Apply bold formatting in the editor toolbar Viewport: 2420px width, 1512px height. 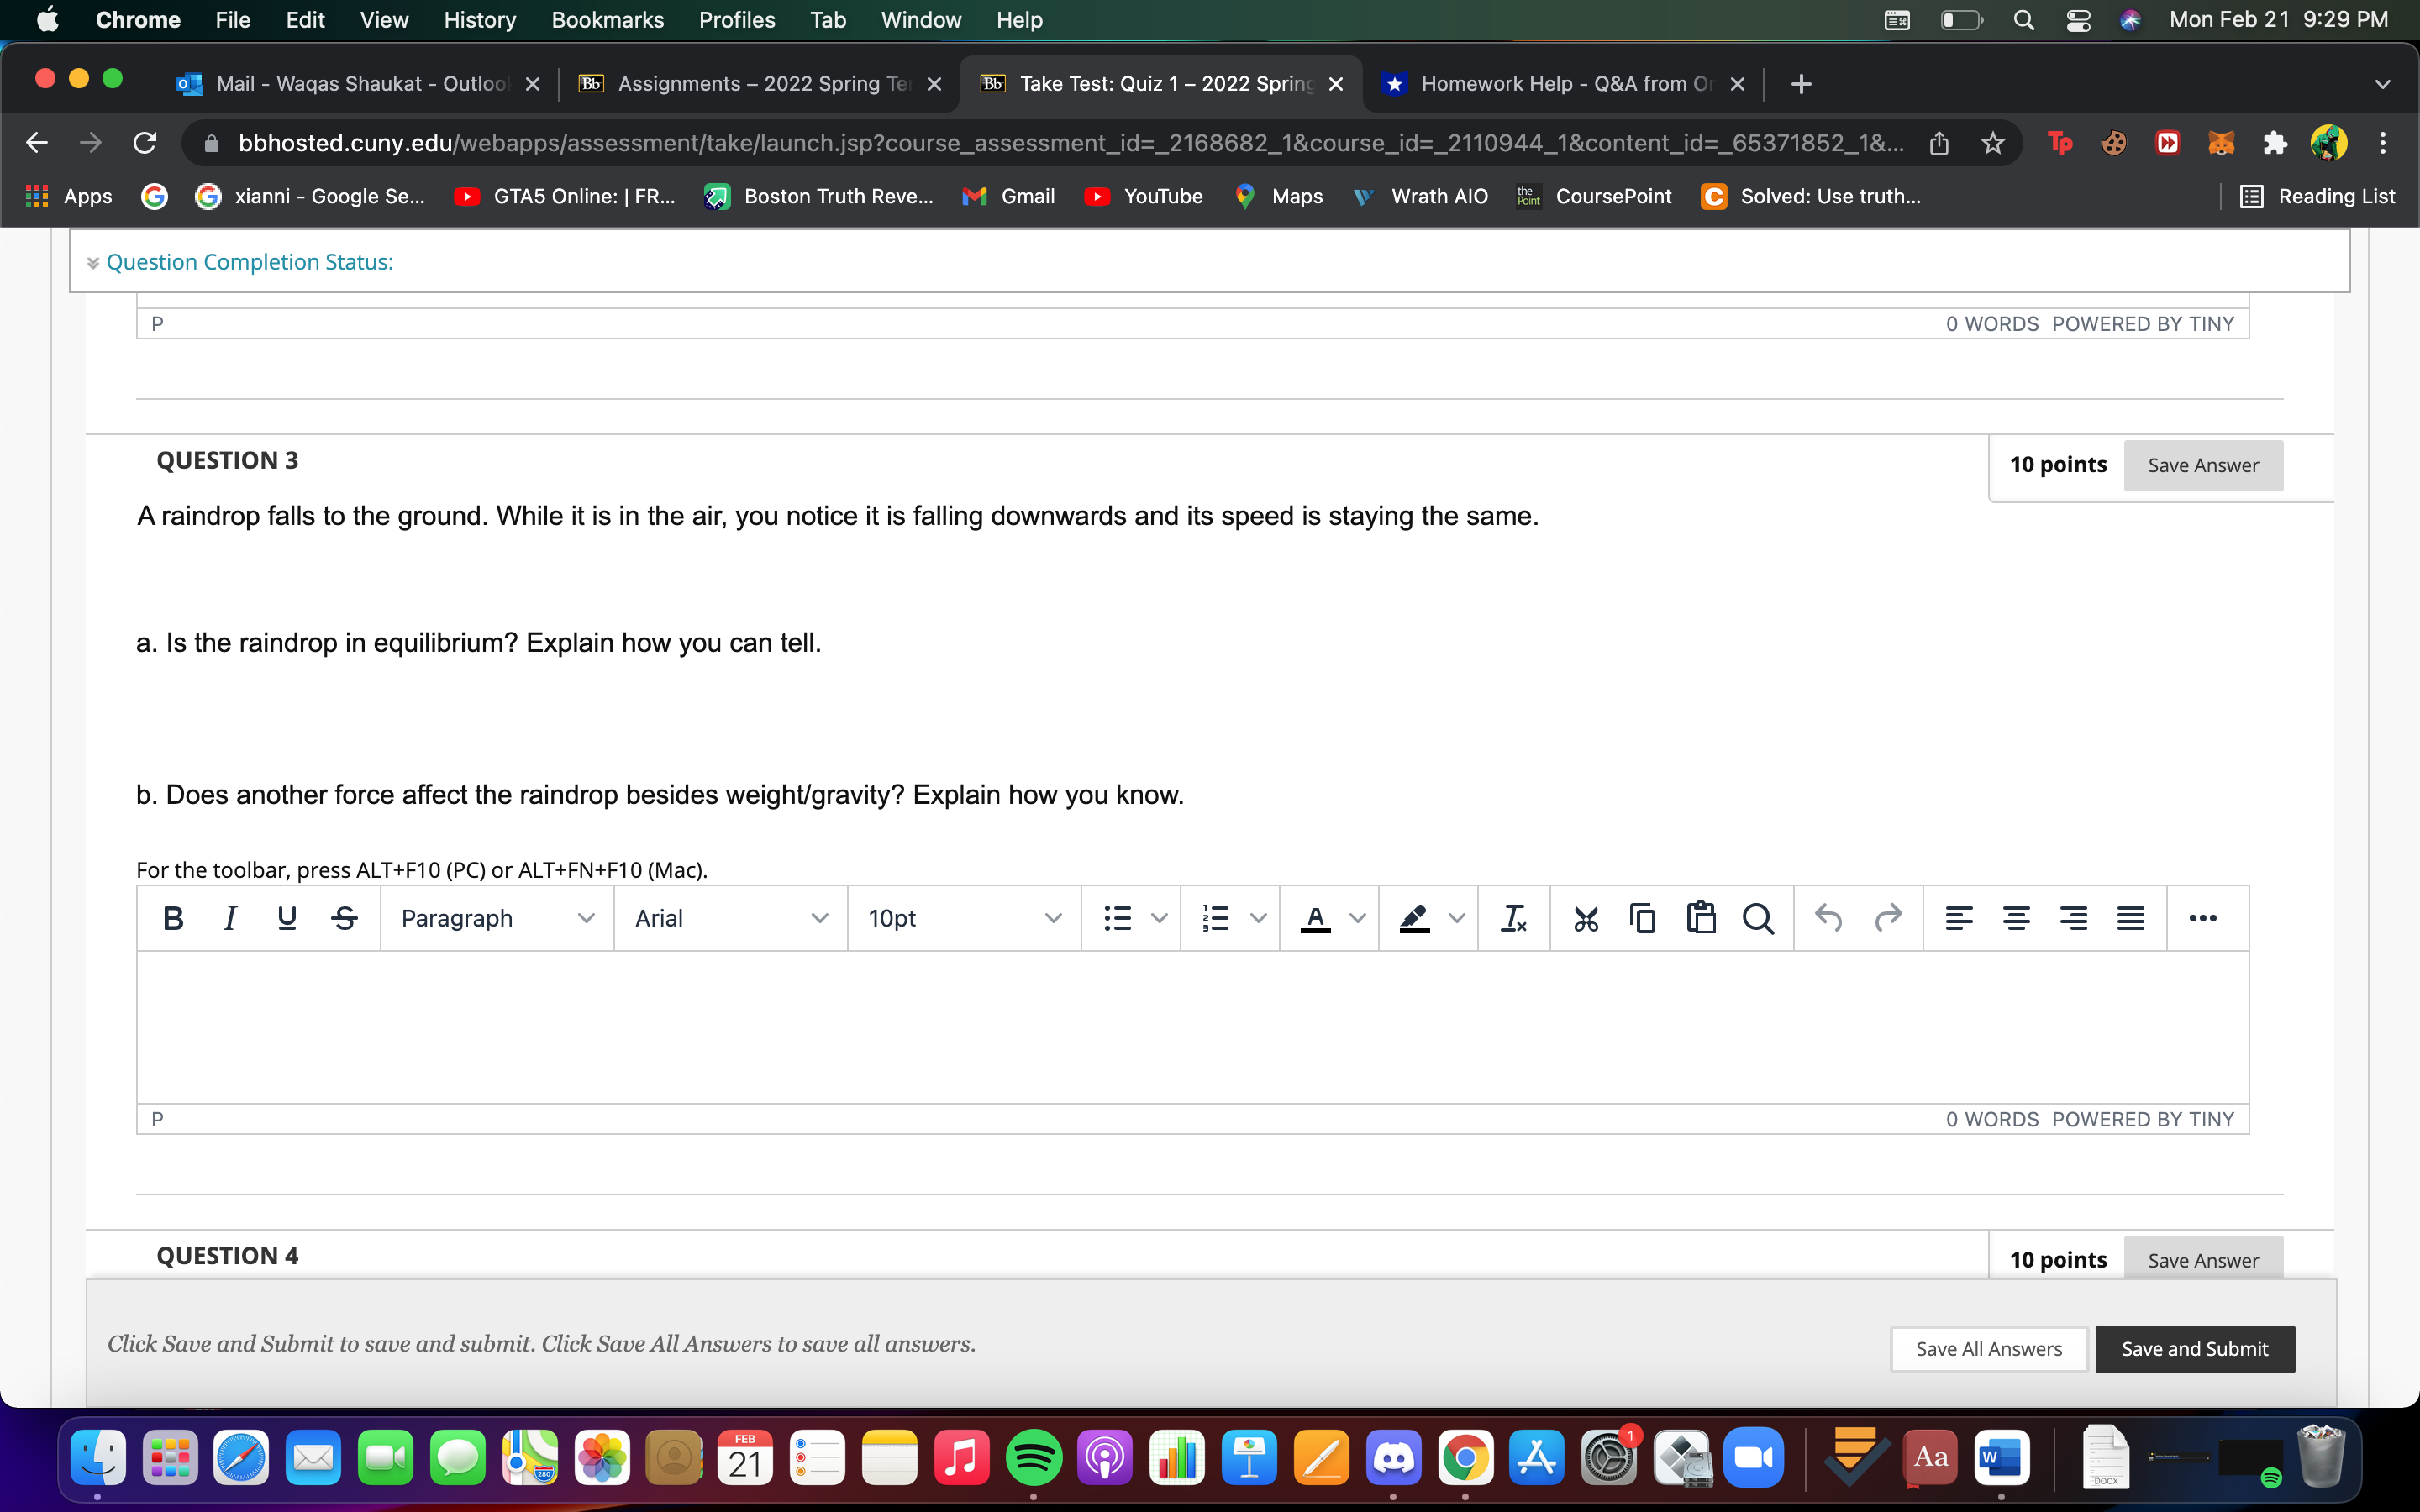(x=171, y=917)
